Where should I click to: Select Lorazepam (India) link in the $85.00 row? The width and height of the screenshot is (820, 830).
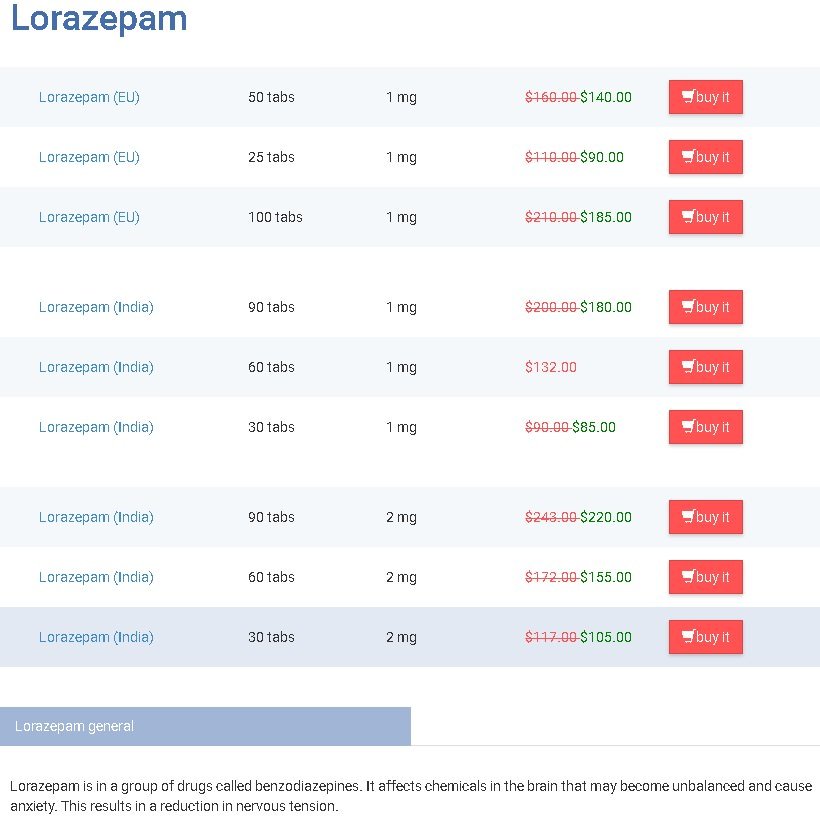point(96,427)
